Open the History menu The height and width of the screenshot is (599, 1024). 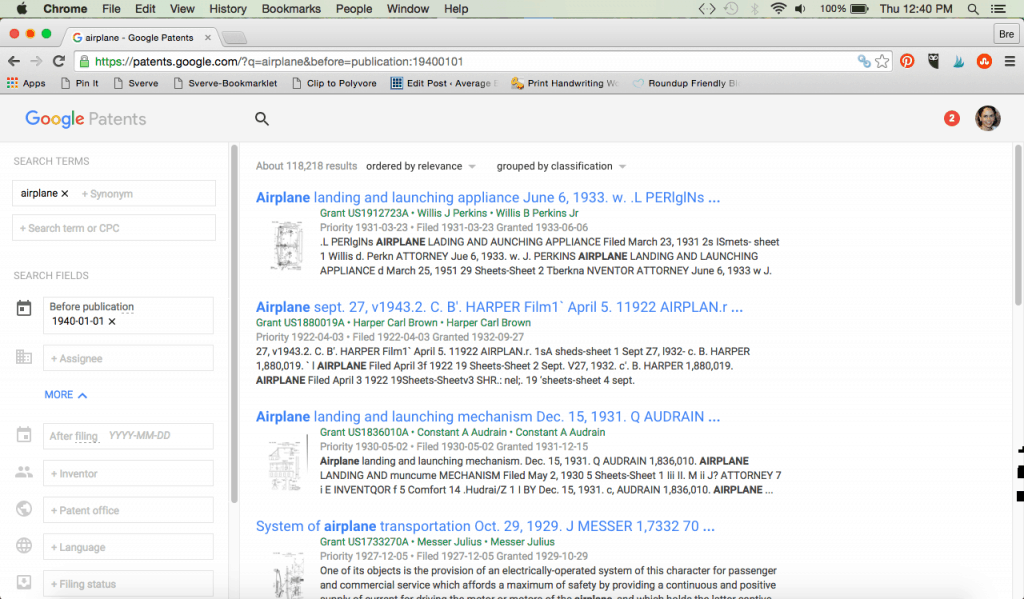tap(228, 9)
